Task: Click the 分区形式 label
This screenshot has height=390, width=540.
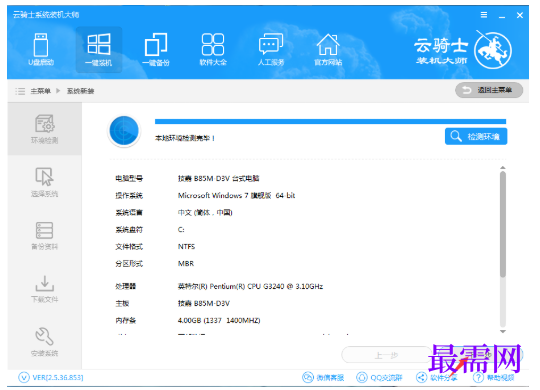Action: click(129, 264)
